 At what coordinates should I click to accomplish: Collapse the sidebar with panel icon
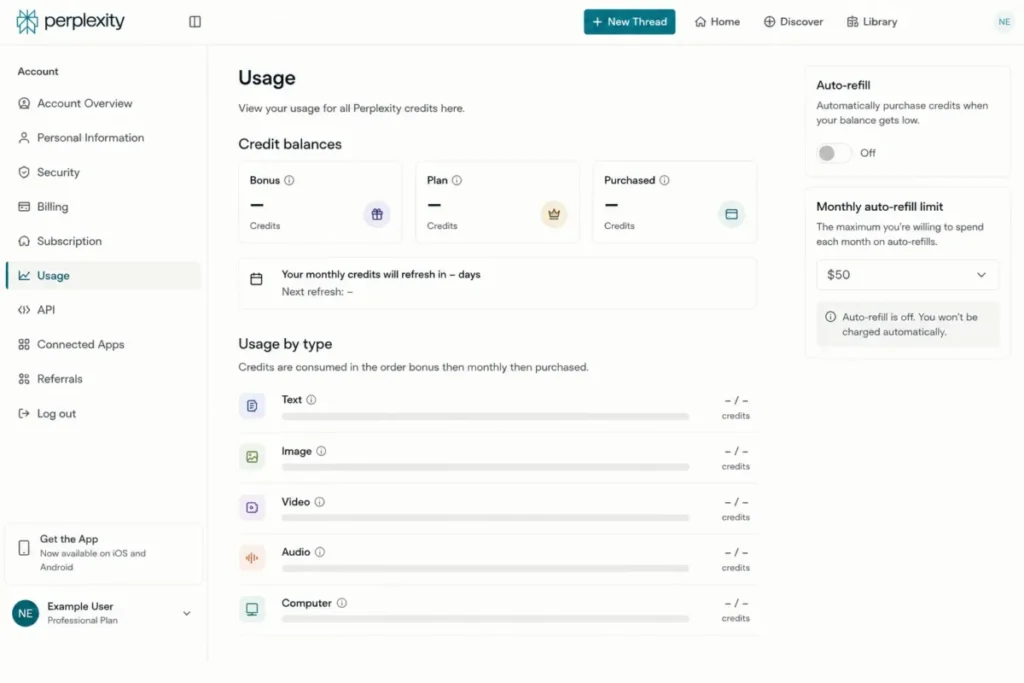(x=195, y=22)
